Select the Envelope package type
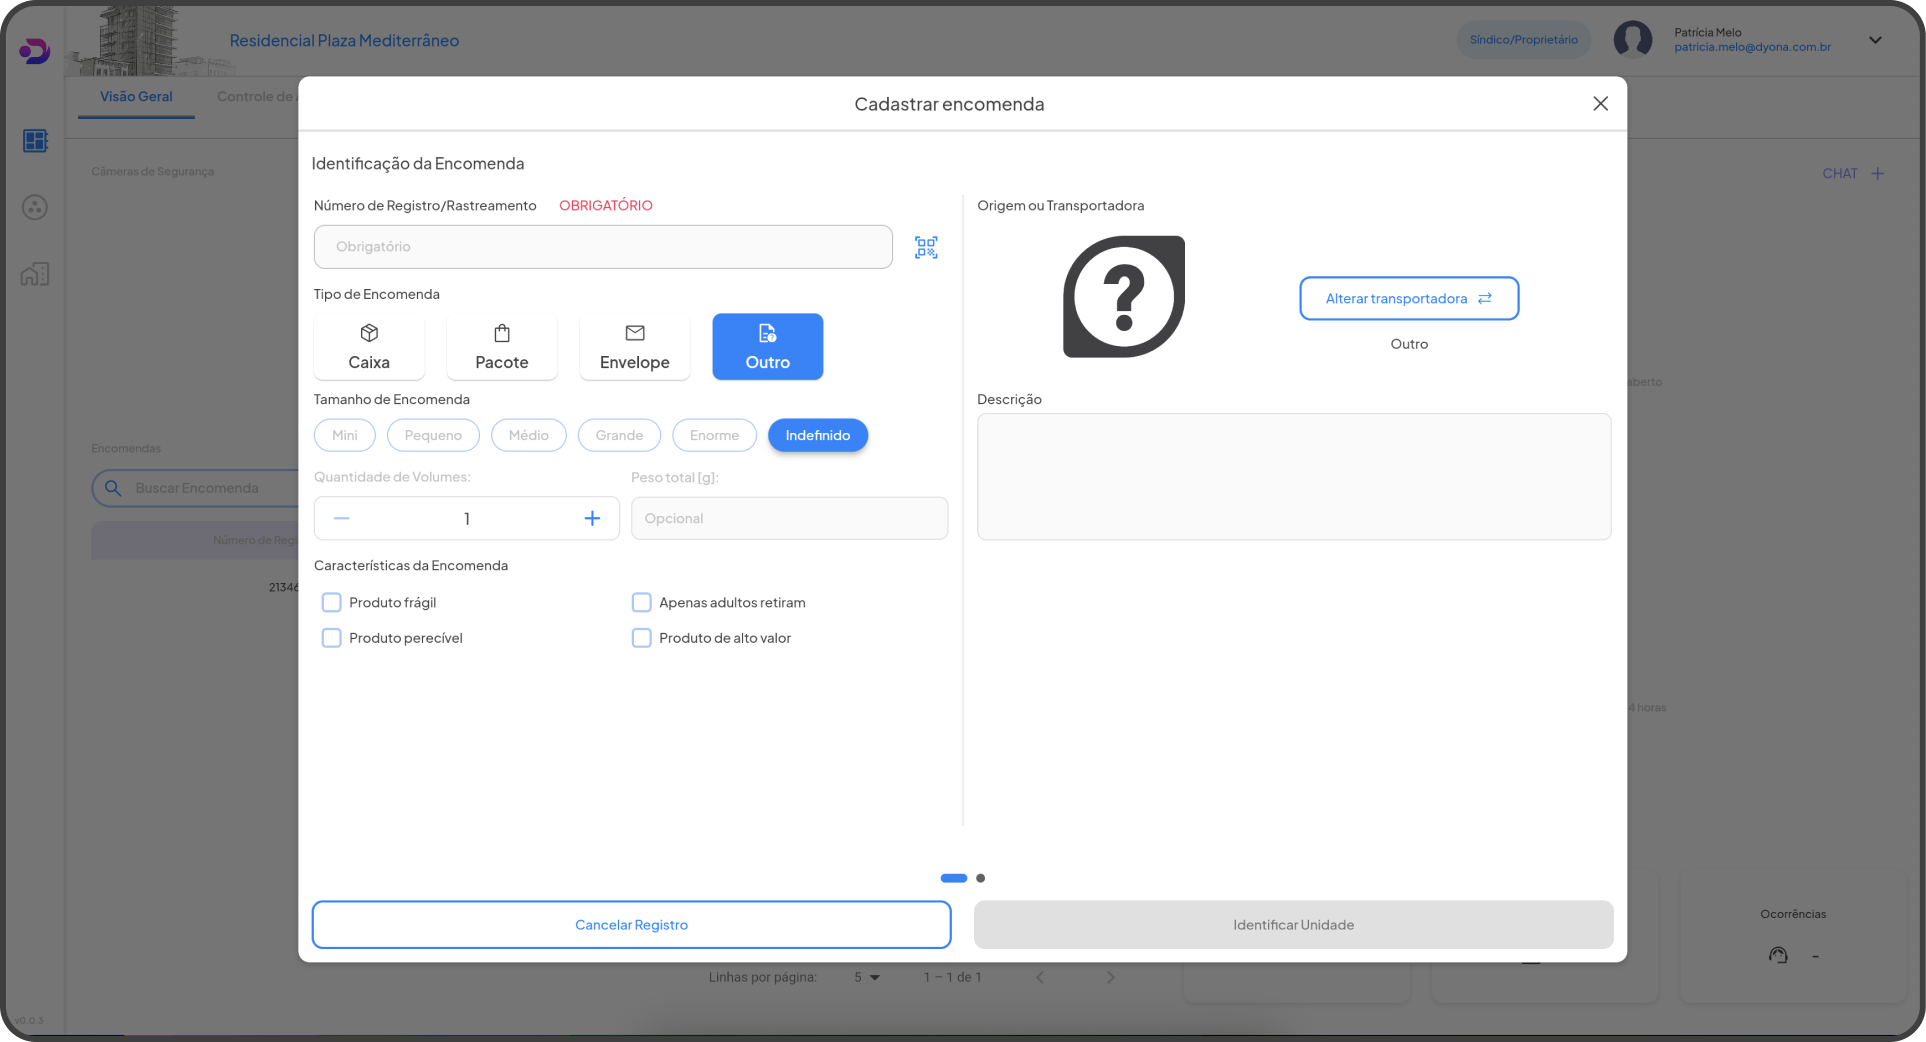 (x=635, y=347)
